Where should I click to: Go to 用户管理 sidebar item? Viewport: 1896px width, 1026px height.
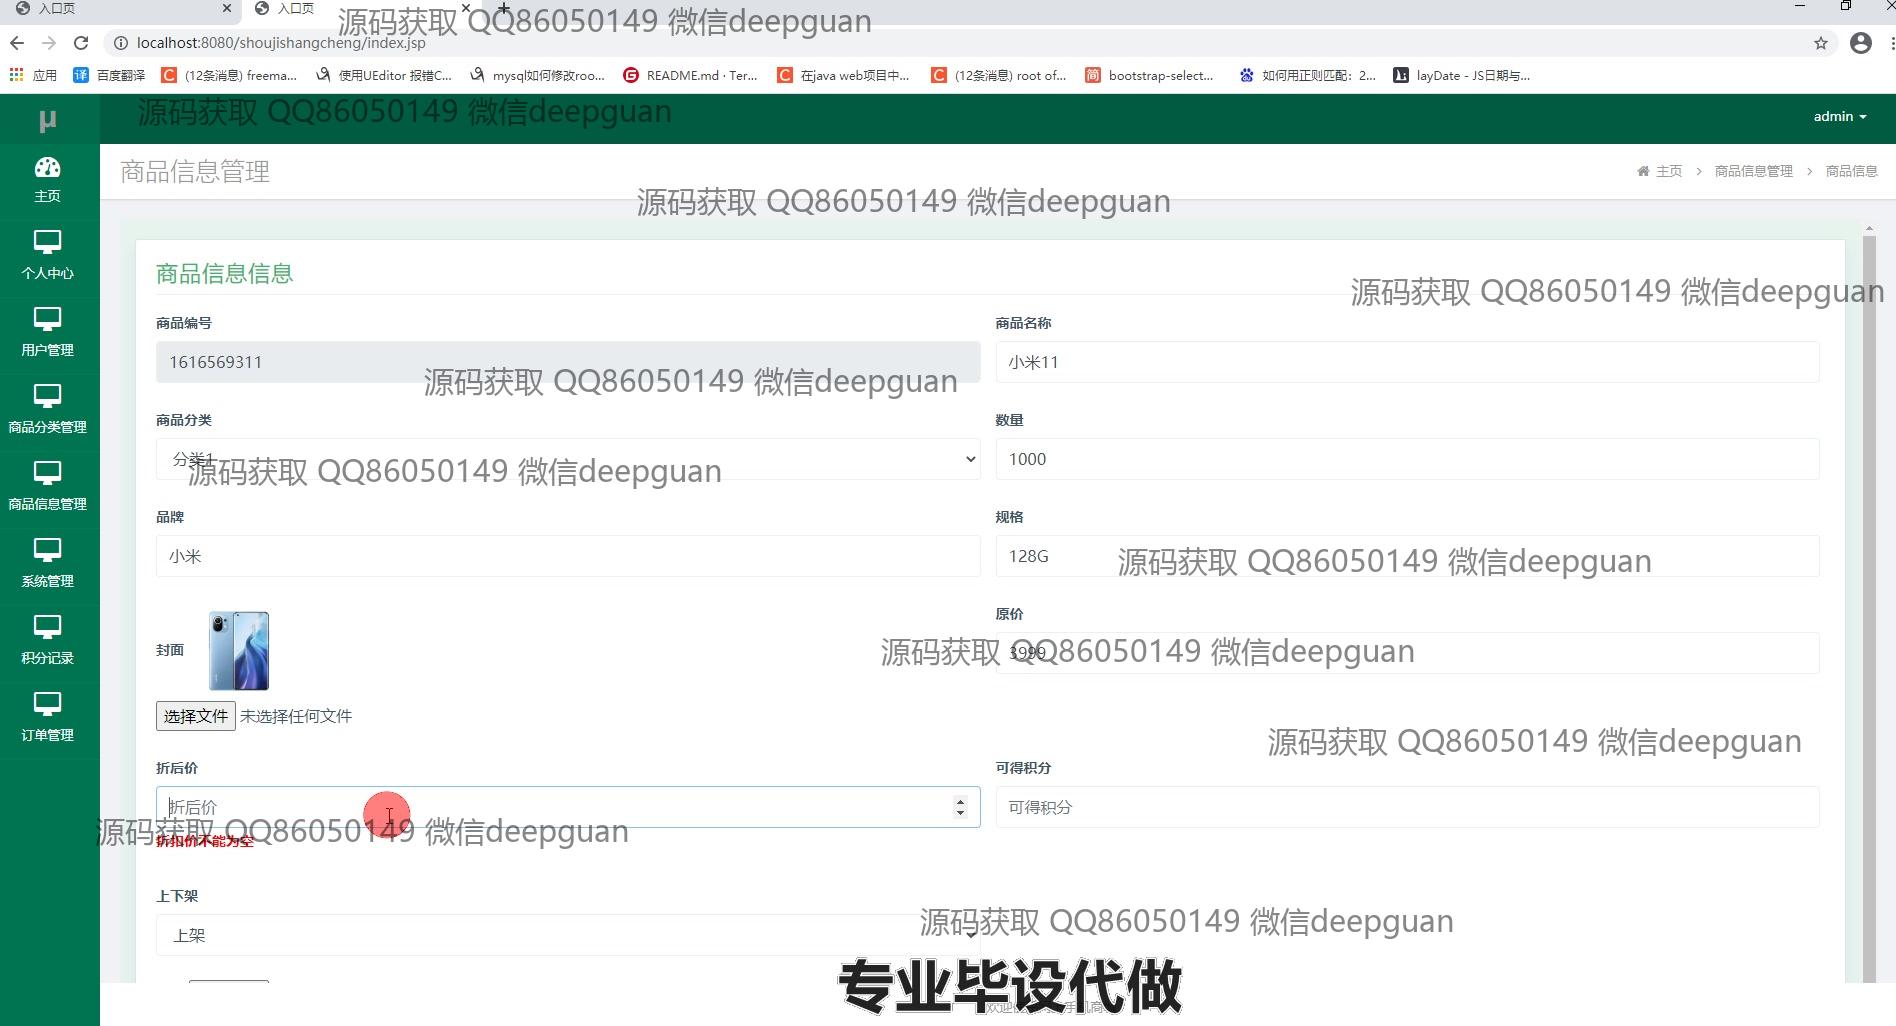coord(48,333)
